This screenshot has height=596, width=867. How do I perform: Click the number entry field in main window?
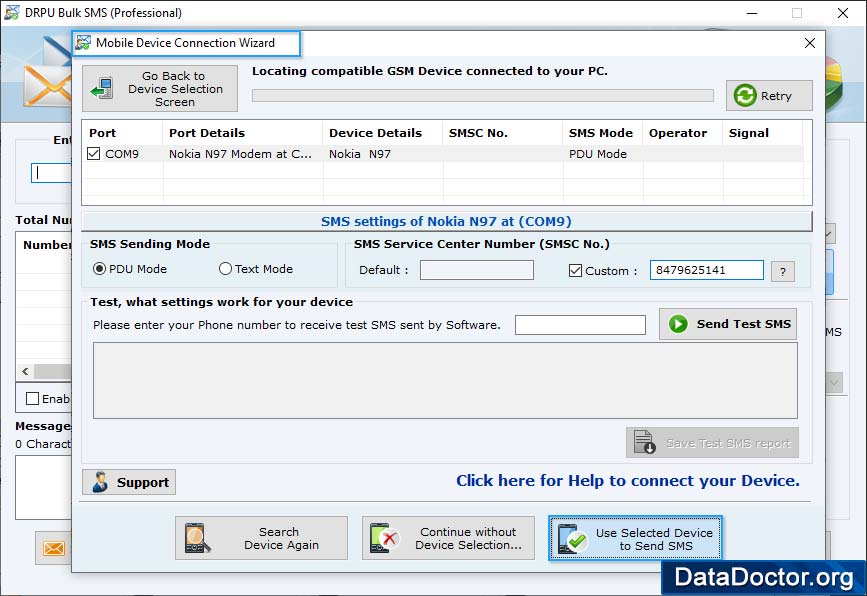pos(51,173)
